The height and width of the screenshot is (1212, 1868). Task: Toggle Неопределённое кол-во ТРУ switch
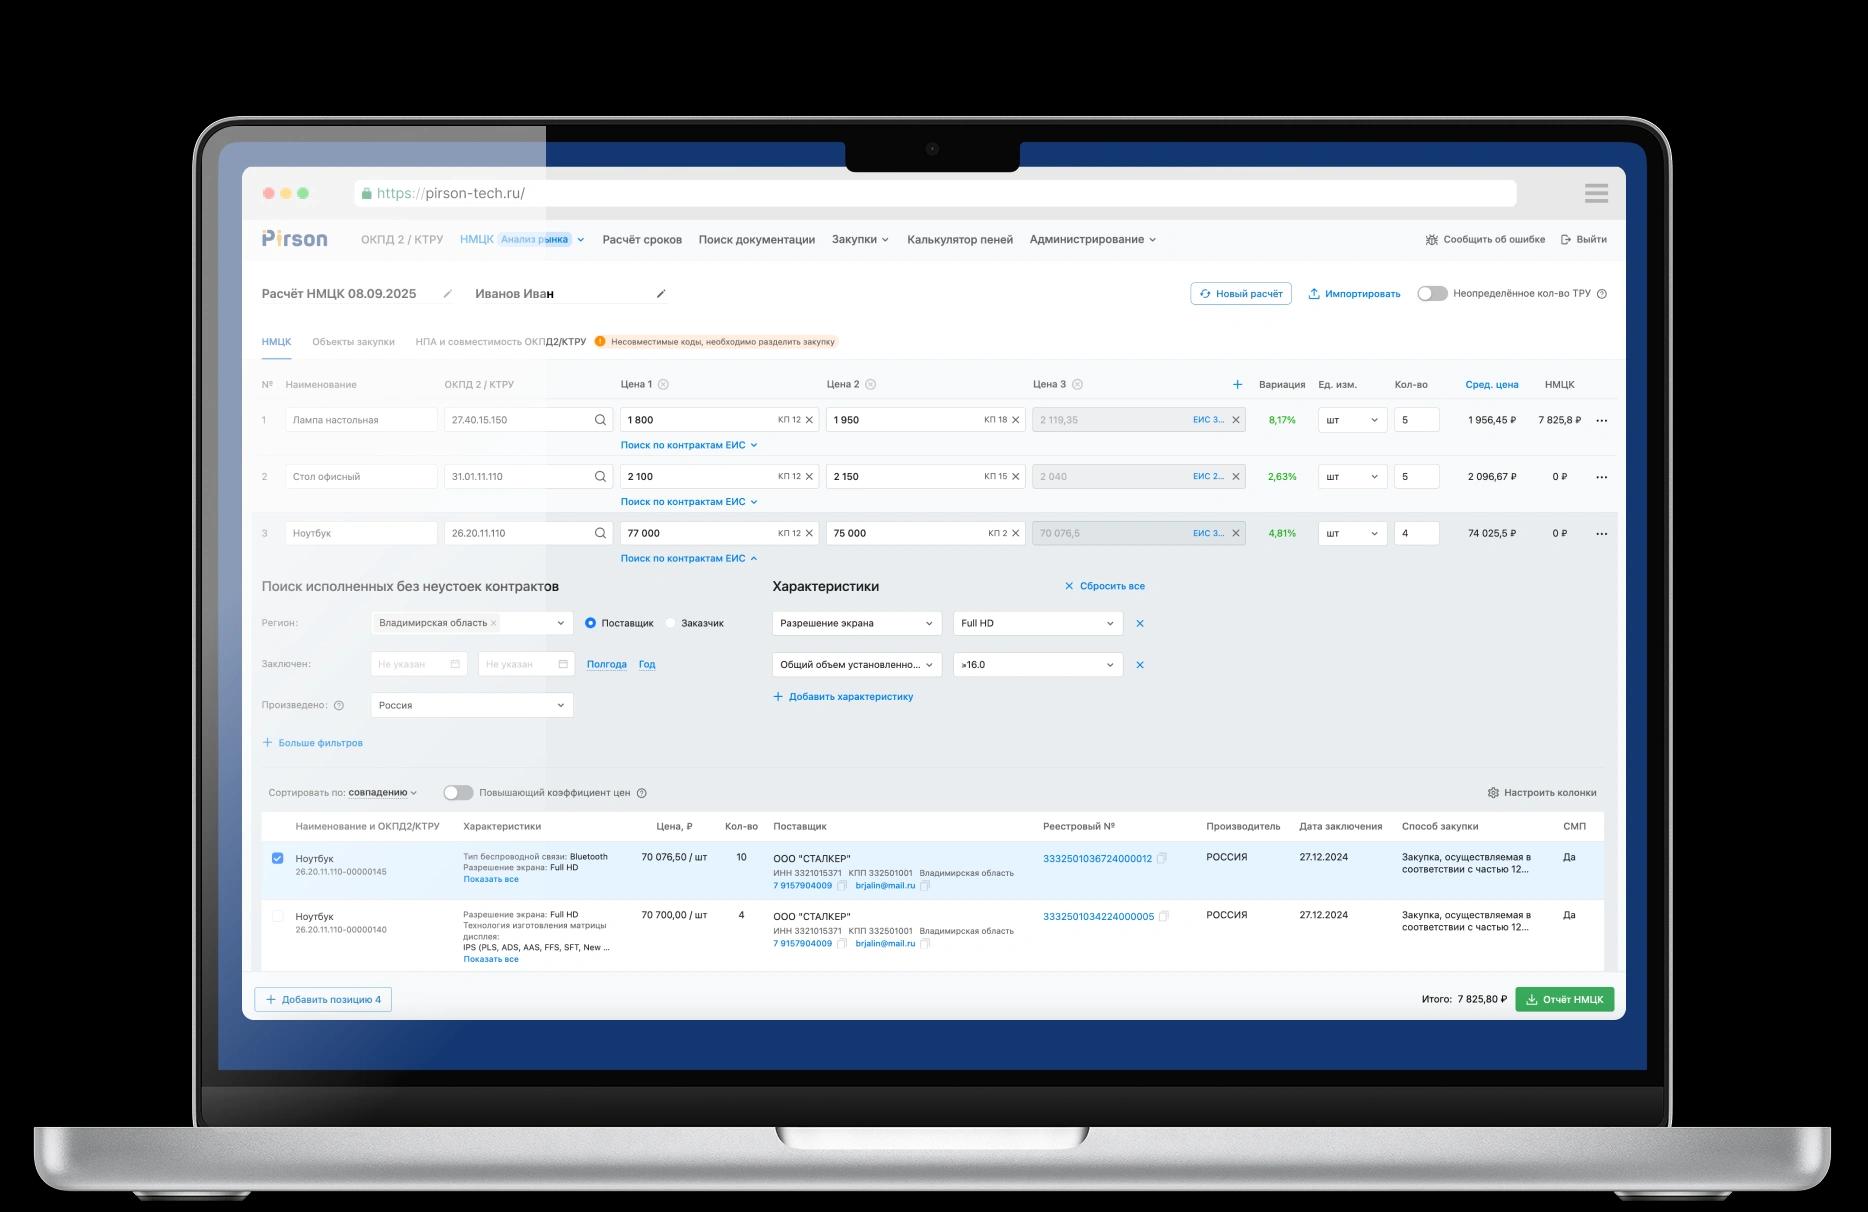(x=1432, y=294)
